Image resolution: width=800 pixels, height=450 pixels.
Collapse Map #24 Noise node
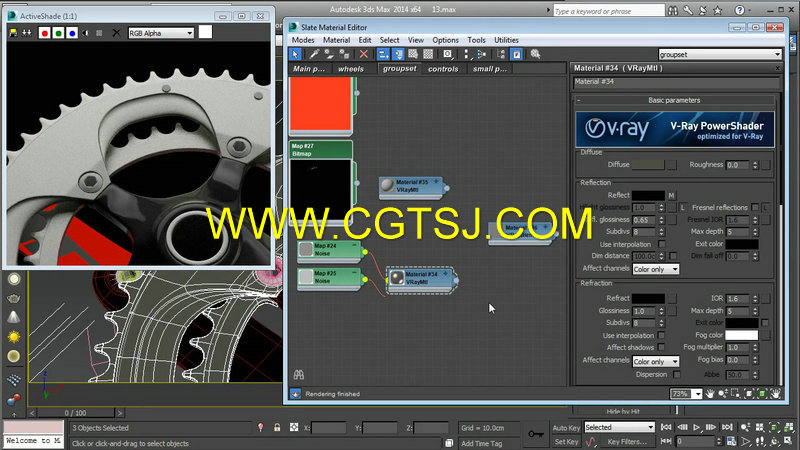[354, 245]
